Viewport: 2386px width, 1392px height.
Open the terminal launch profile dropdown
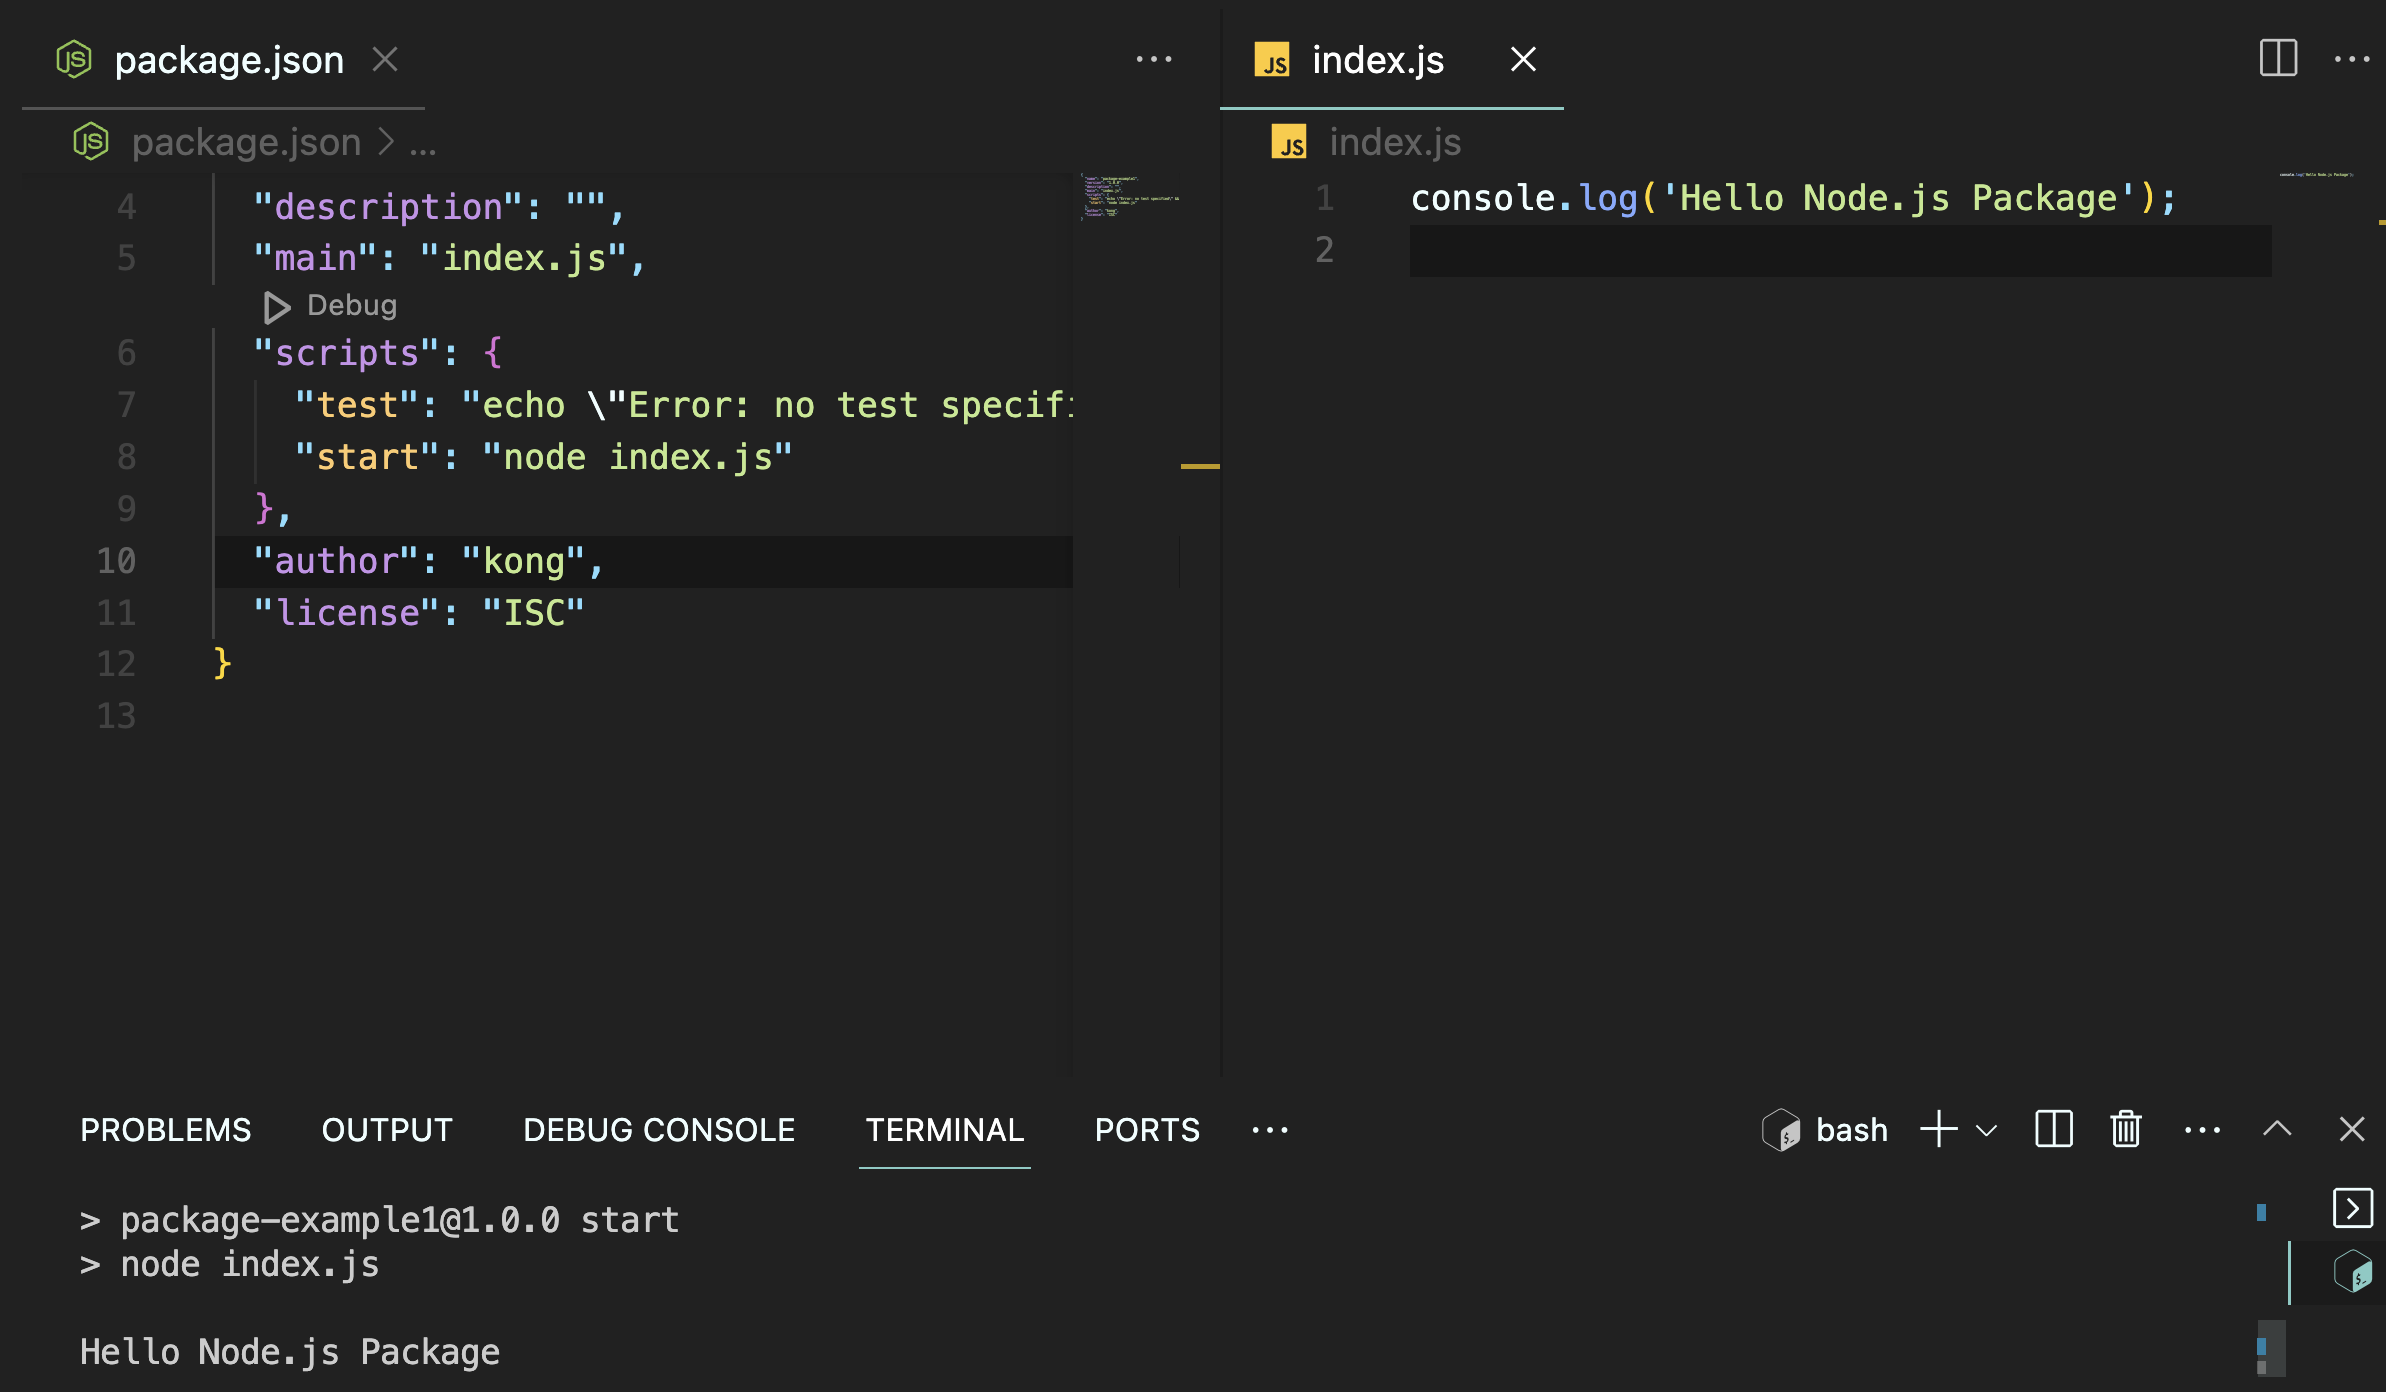coord(1984,1131)
